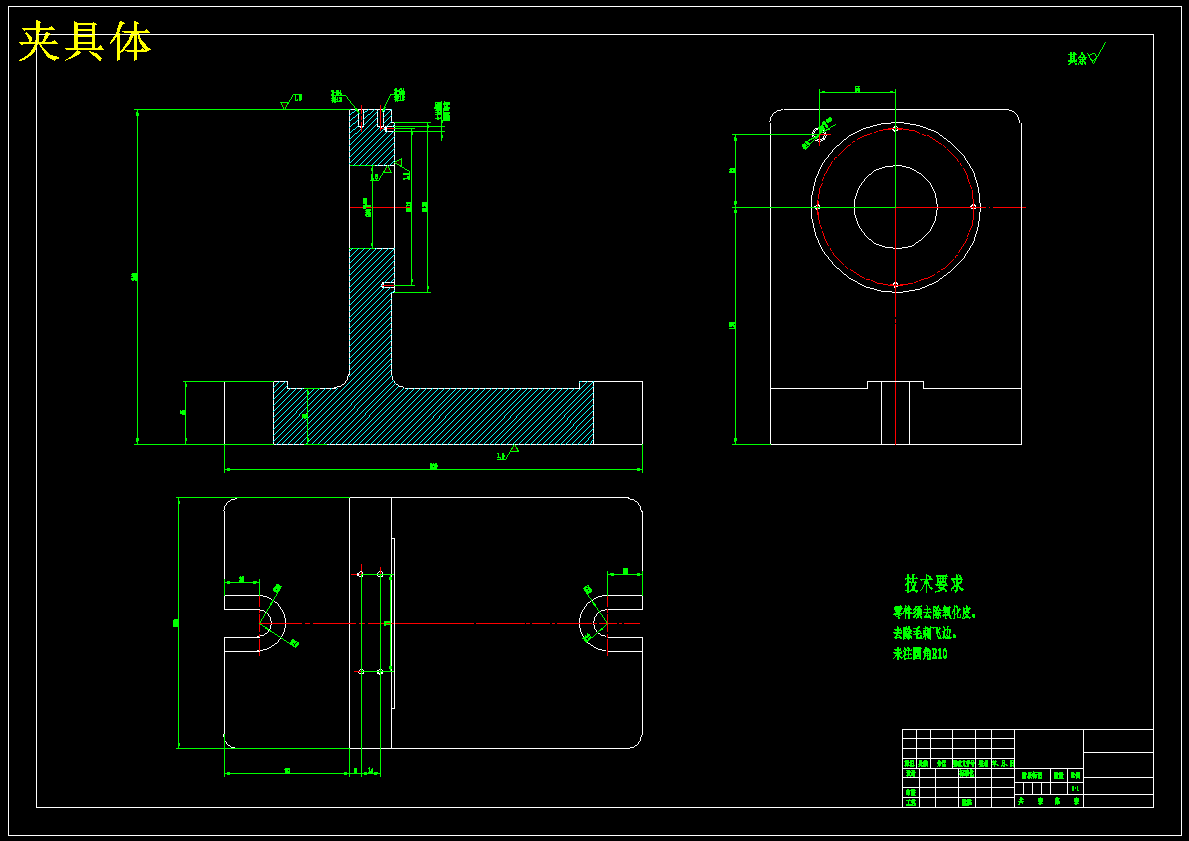1189x841 pixels.
Task: Select the note 未注圆角R10
Action: click(920, 654)
